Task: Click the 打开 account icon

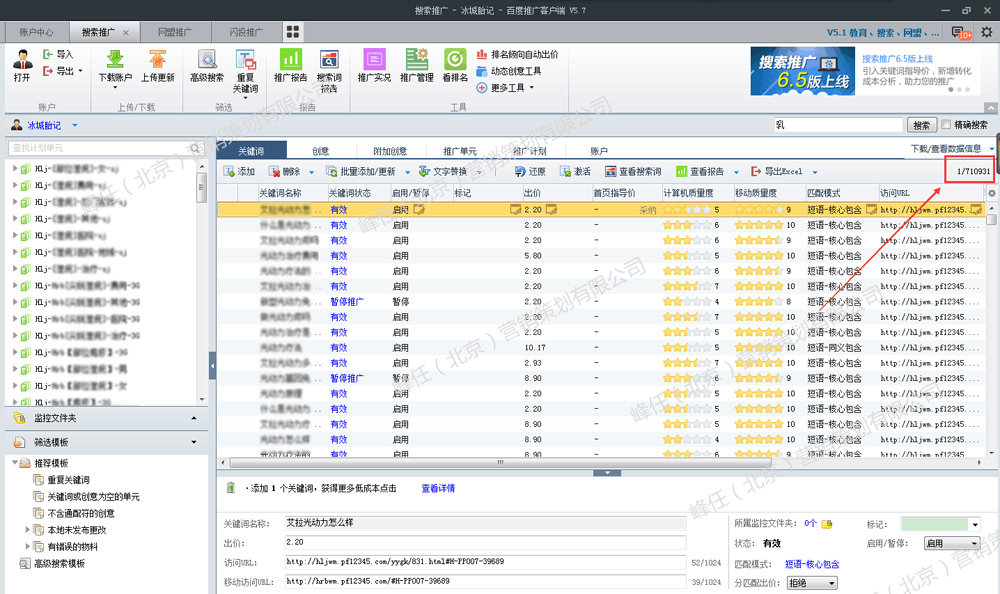Action: point(22,59)
